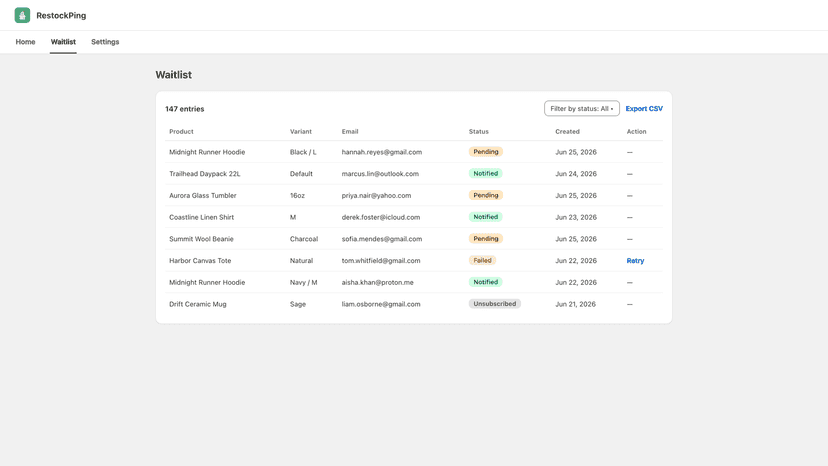Click the Export CSV link
This screenshot has width=828, height=466.
click(x=644, y=108)
